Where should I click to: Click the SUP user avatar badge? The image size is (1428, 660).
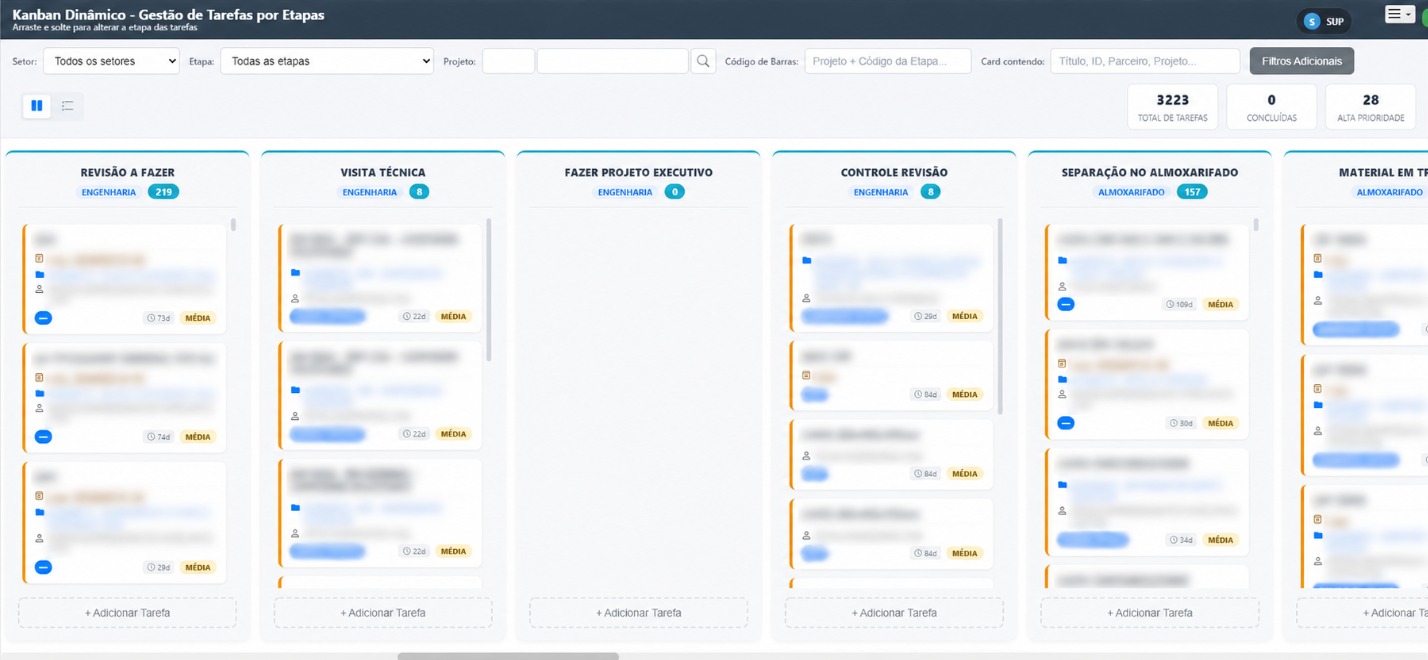tap(1324, 21)
